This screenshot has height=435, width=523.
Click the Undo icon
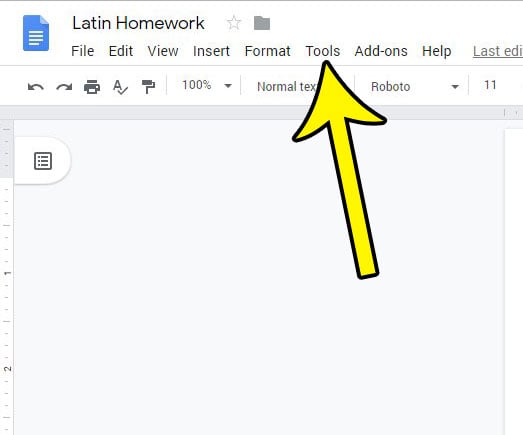pyautogui.click(x=36, y=87)
